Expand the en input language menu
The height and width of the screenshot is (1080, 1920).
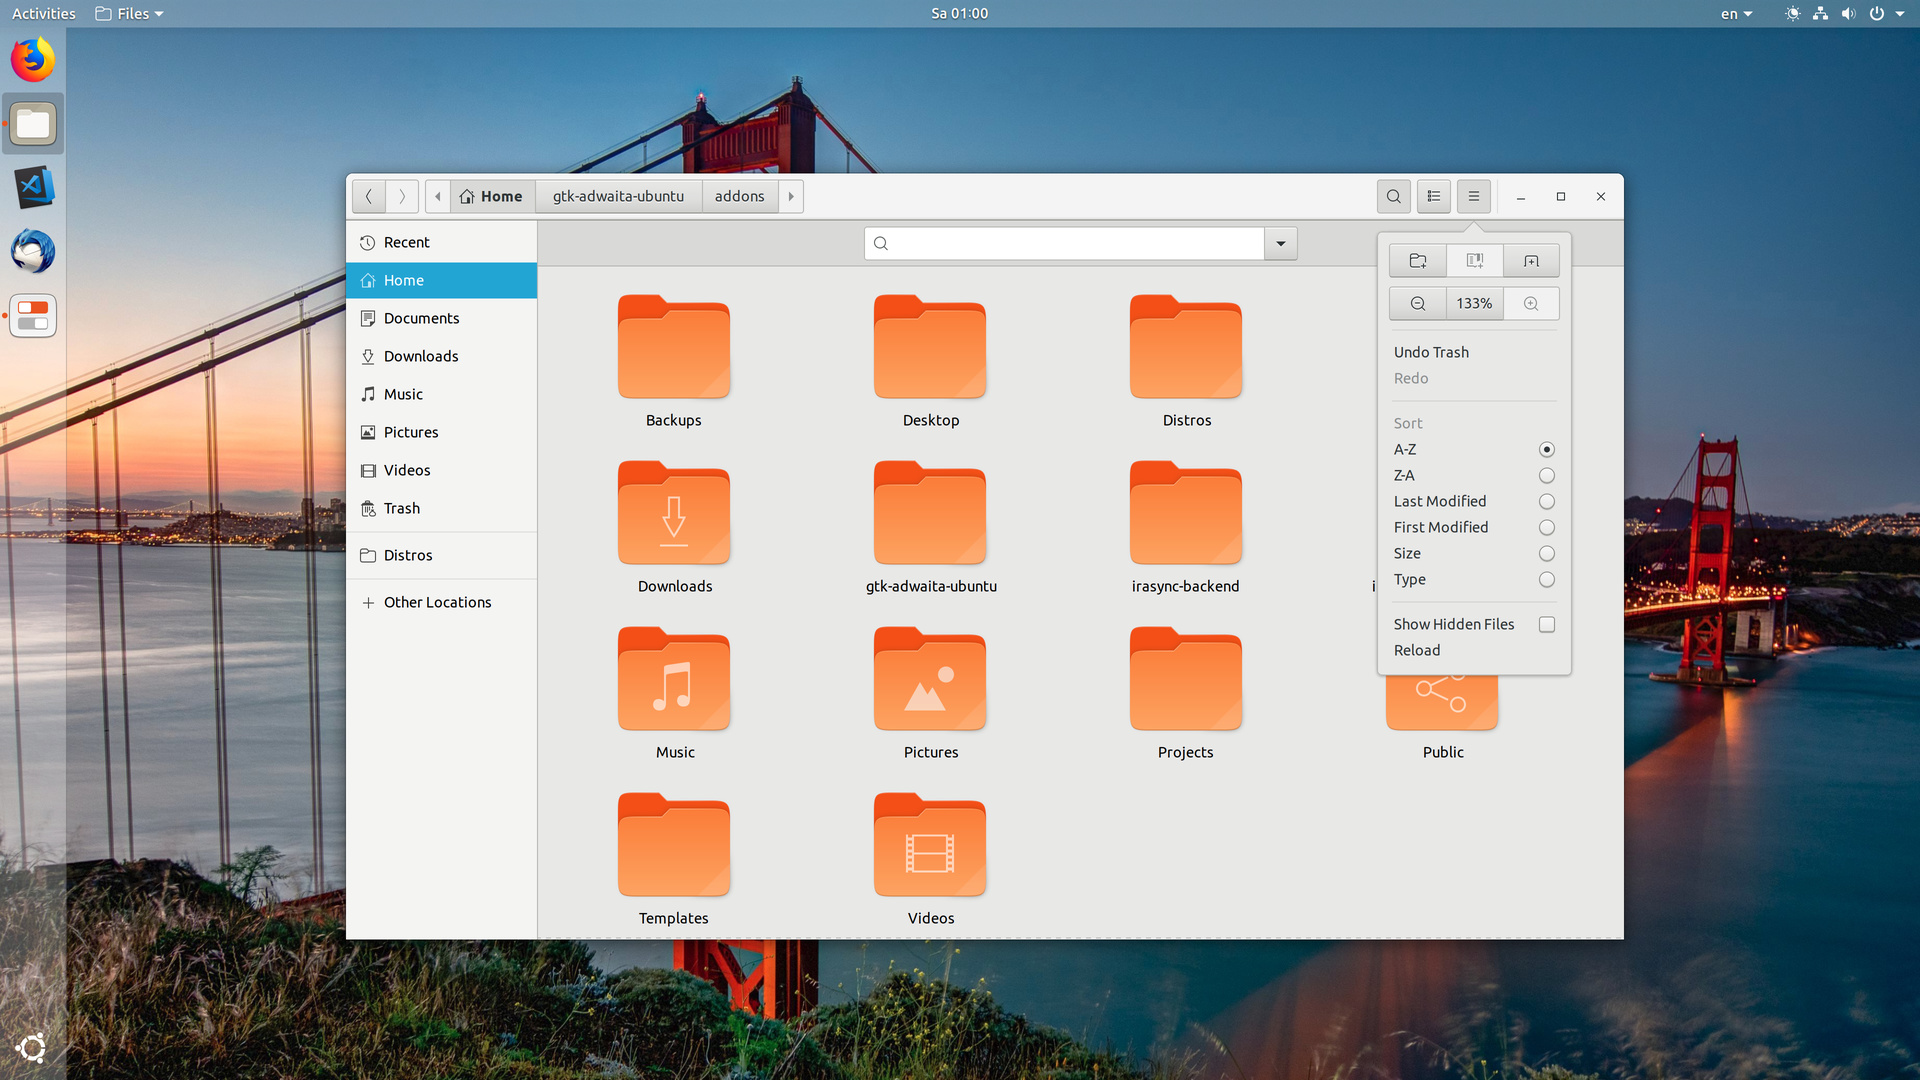[1736, 14]
